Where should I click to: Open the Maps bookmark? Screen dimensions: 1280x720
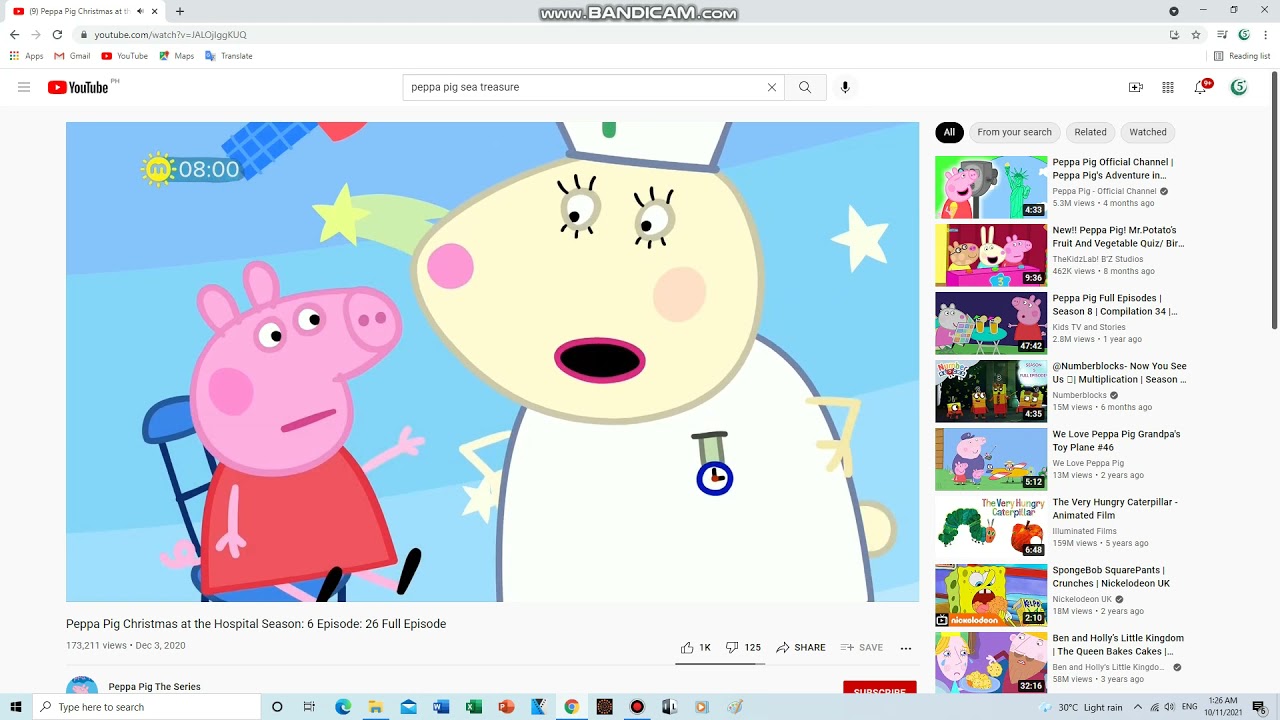177,56
